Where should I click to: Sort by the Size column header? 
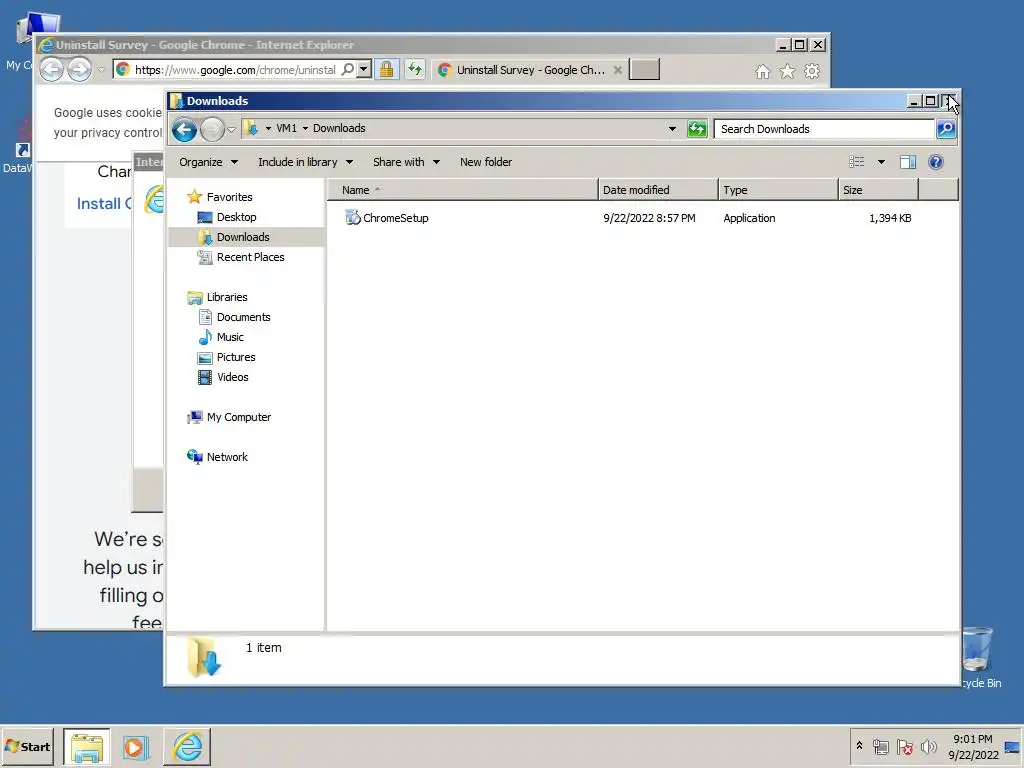(878, 190)
